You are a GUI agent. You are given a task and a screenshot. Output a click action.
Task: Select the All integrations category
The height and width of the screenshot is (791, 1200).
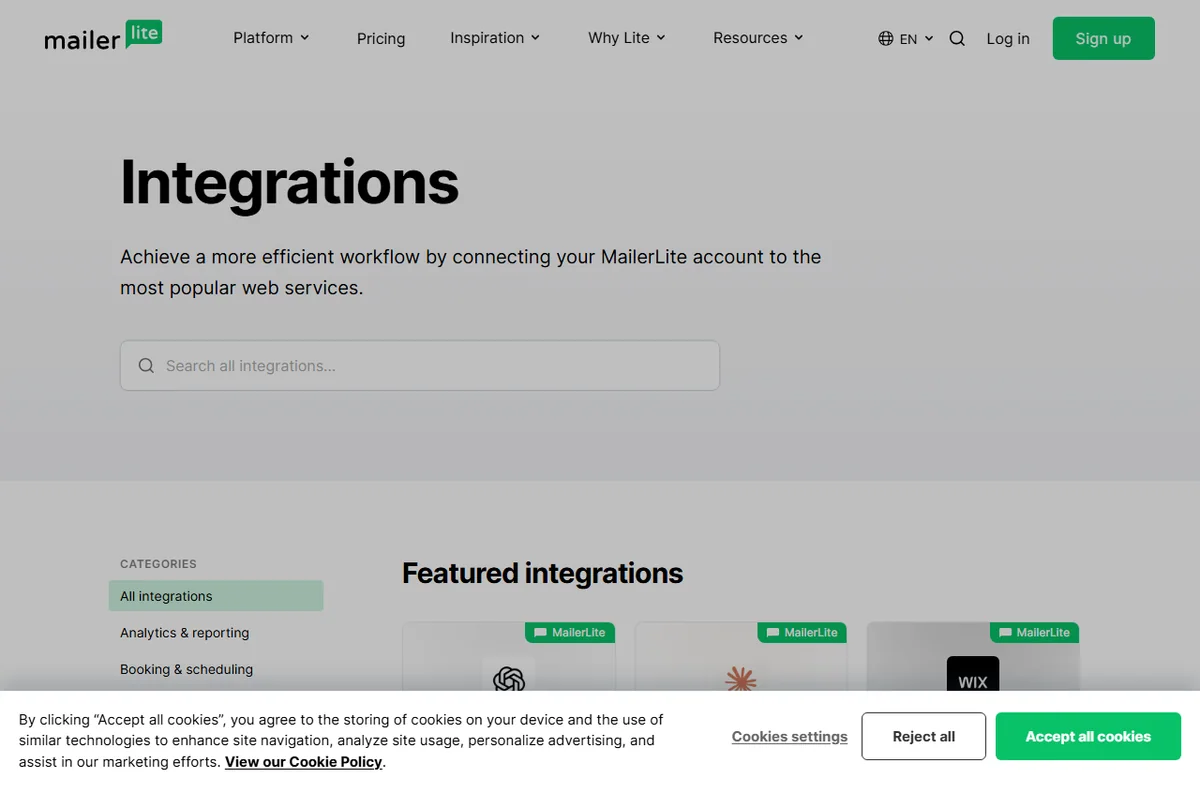tap(216, 596)
